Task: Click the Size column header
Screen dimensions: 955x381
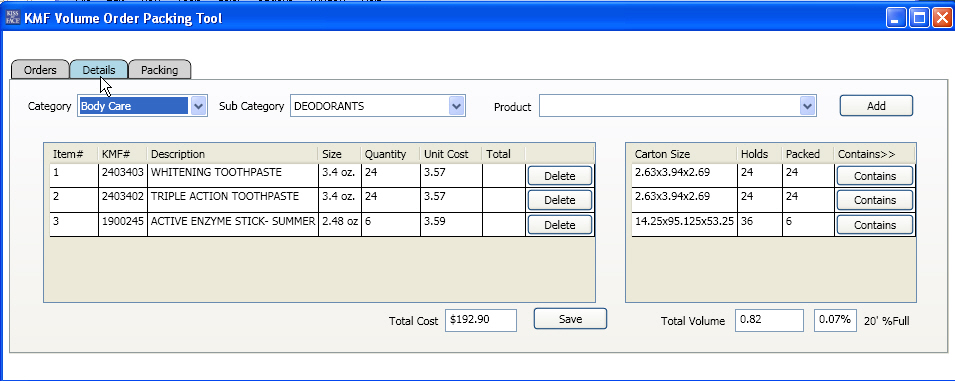Action: point(340,154)
